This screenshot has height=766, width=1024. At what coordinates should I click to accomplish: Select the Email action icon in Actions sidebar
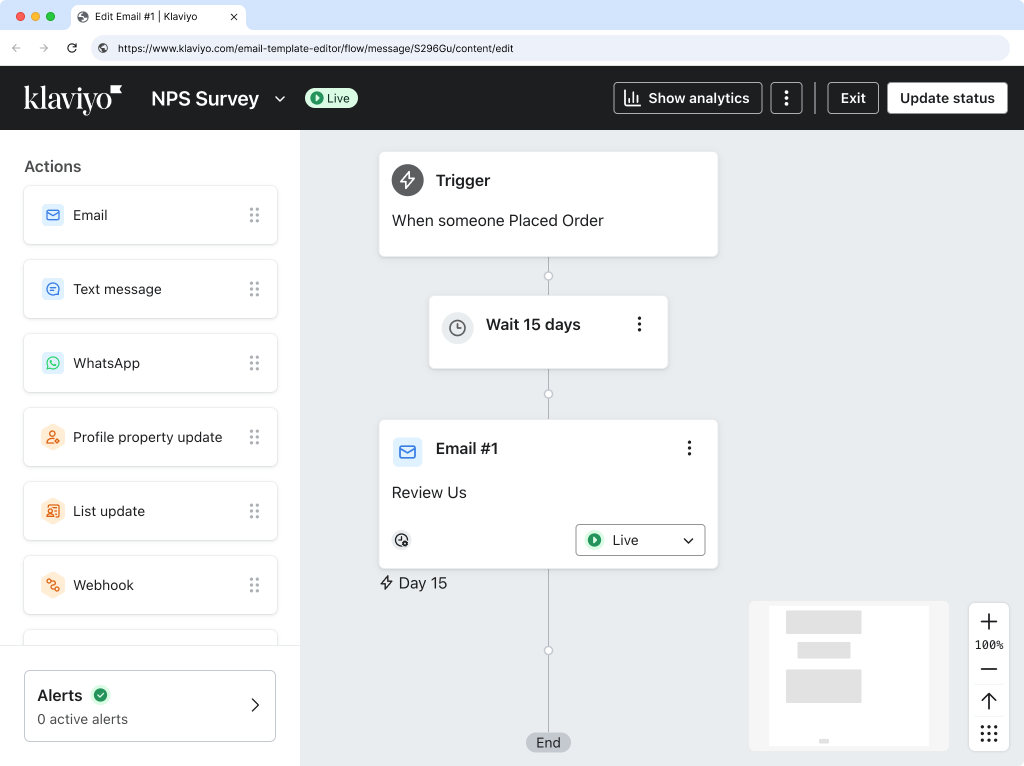tap(52, 214)
